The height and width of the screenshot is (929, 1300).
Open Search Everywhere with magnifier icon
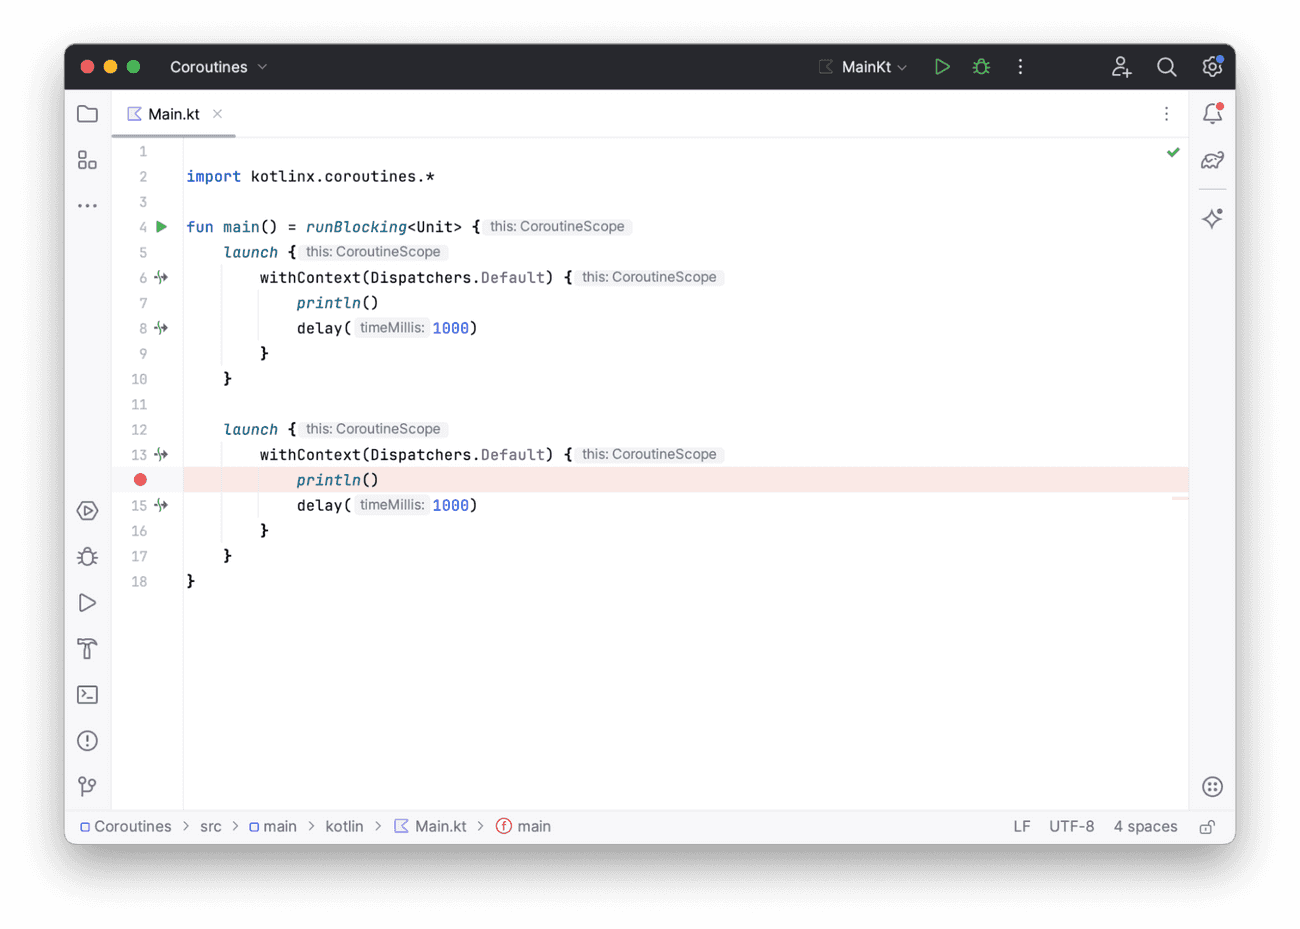point(1166,66)
